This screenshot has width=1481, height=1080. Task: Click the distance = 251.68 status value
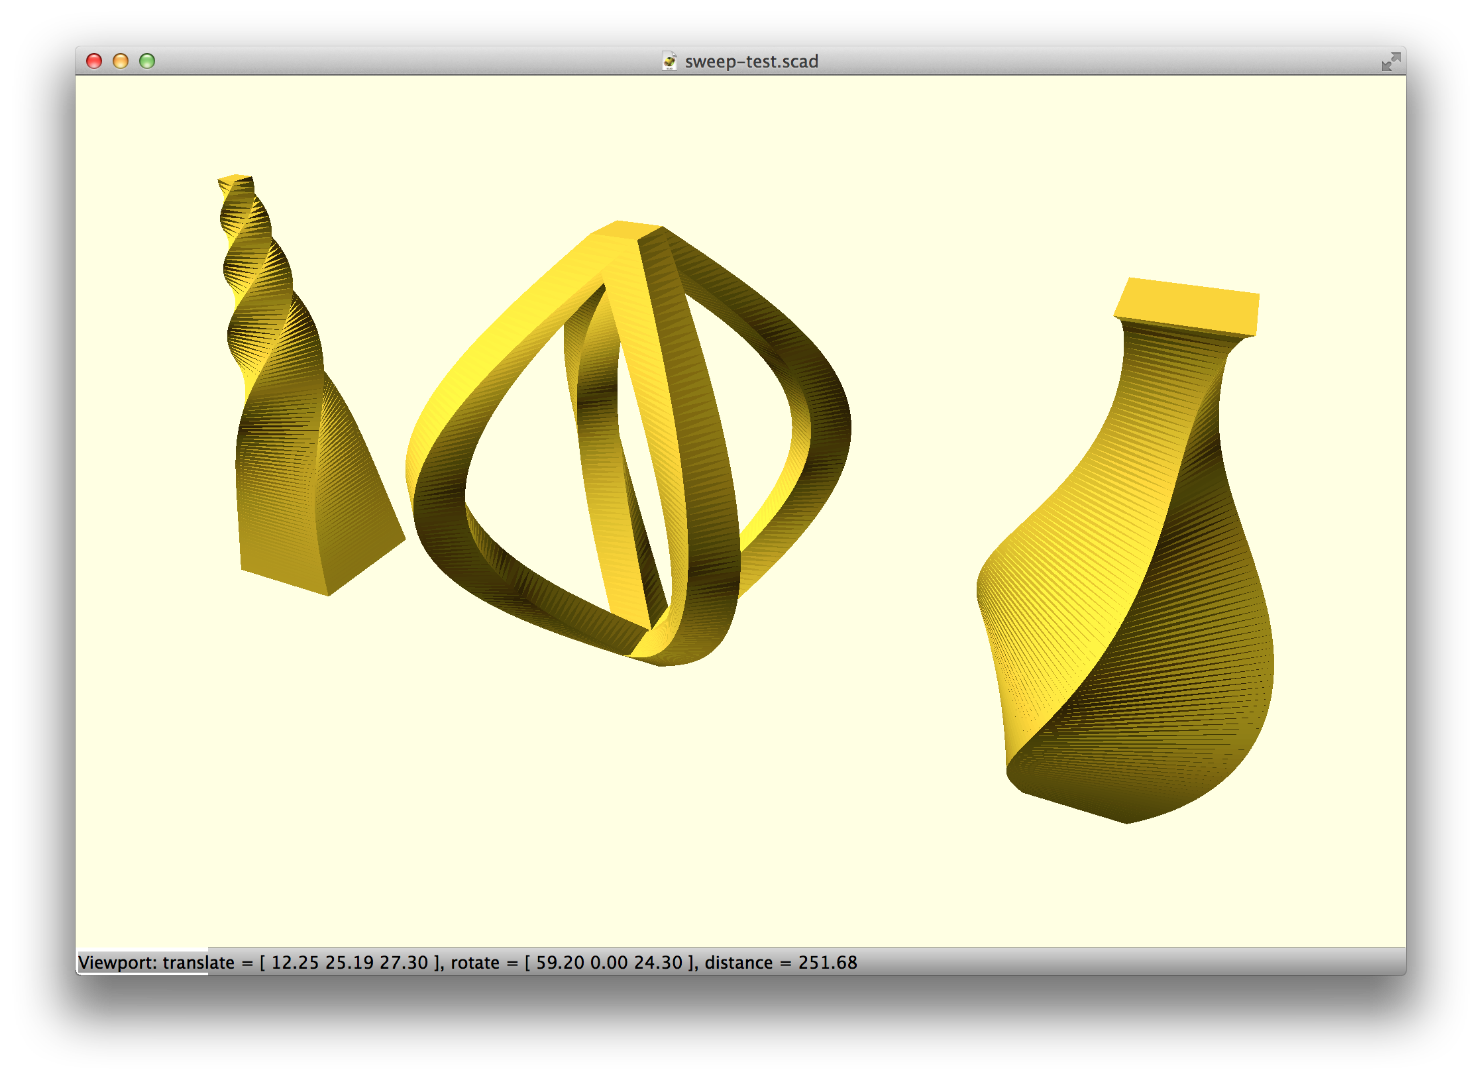[781, 963]
